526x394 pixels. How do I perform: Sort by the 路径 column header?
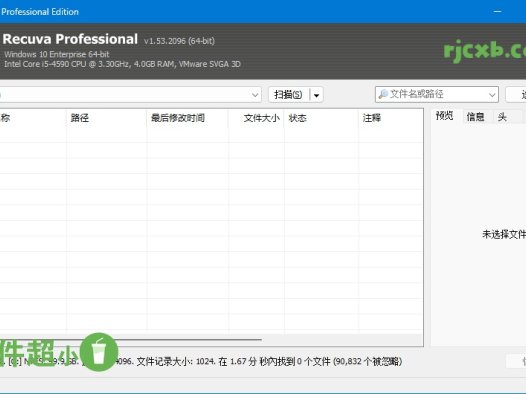point(106,118)
